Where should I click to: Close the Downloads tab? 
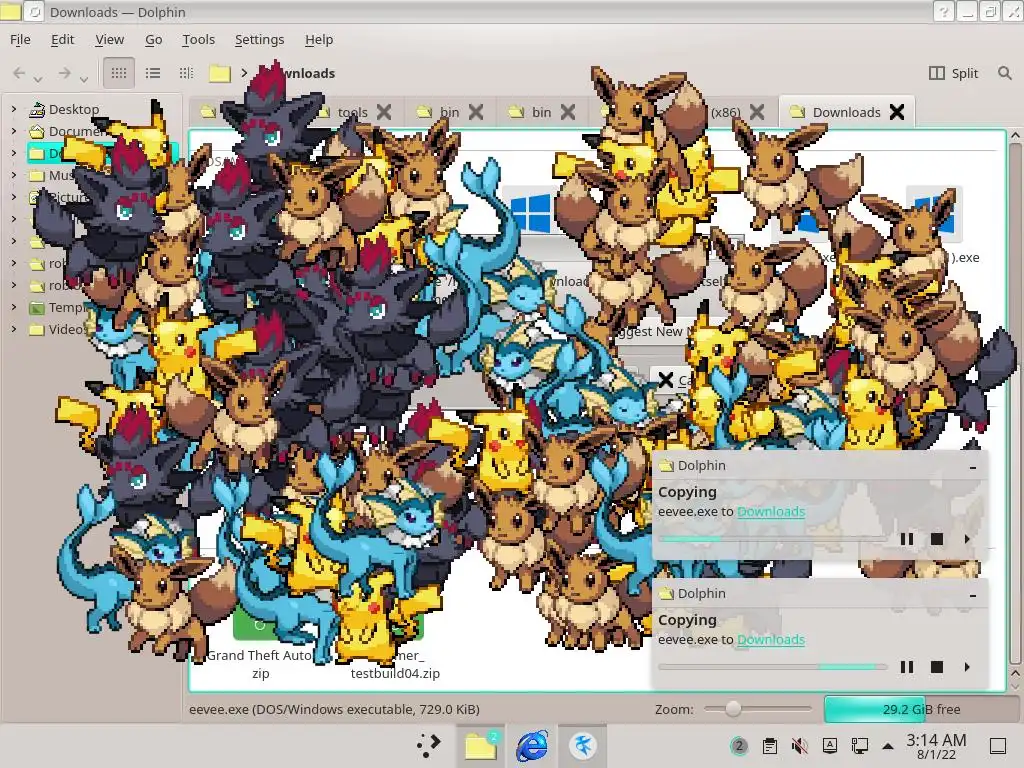[x=897, y=112]
